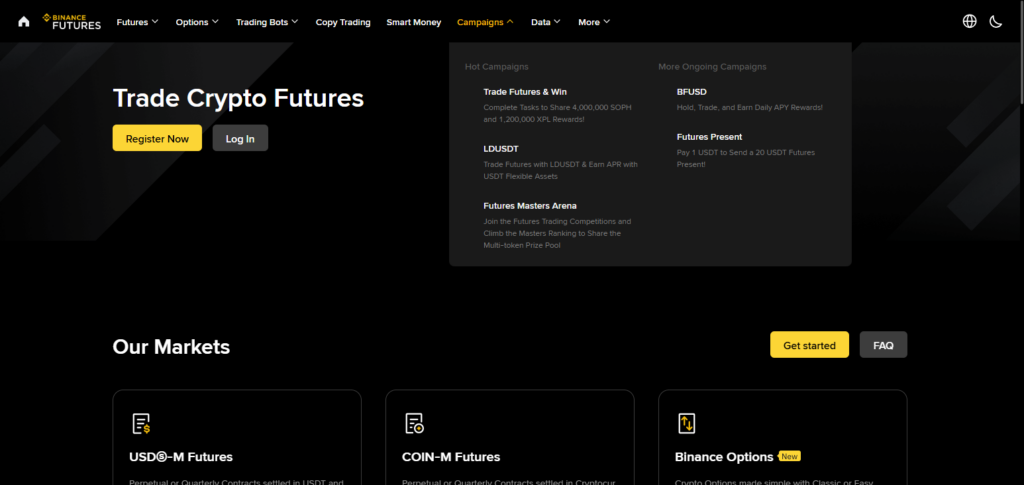Click the New badge on Binance Options
1024x485 pixels.
click(790, 456)
